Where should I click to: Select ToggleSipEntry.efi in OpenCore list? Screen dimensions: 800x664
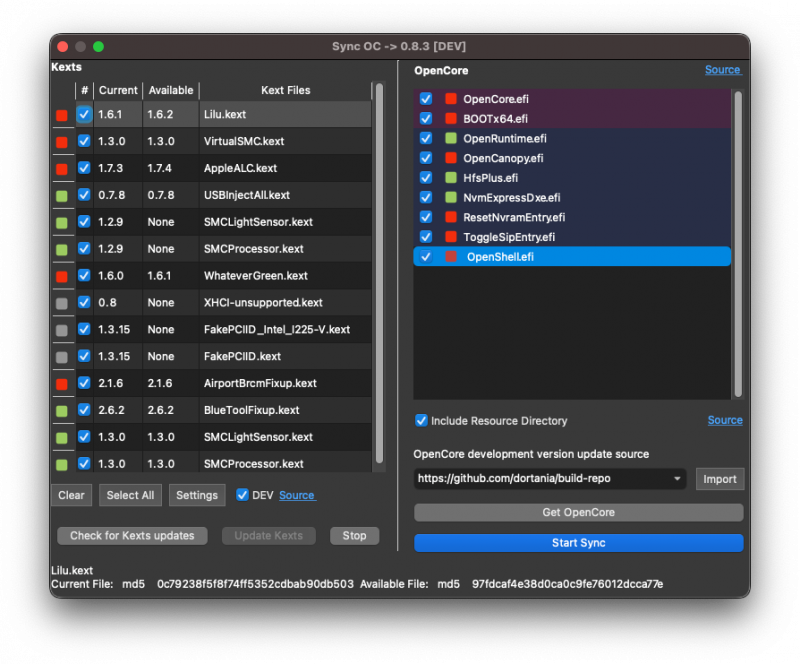coord(509,237)
